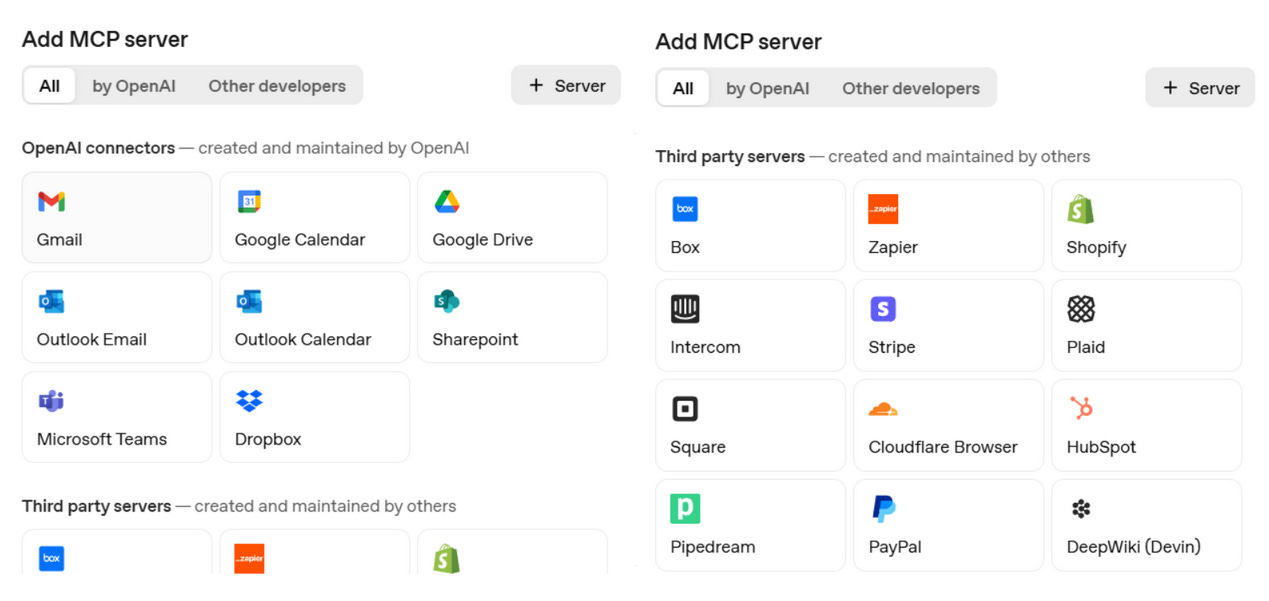
Task: Click the cut-off Box icon in left panel
Action: click(51, 559)
